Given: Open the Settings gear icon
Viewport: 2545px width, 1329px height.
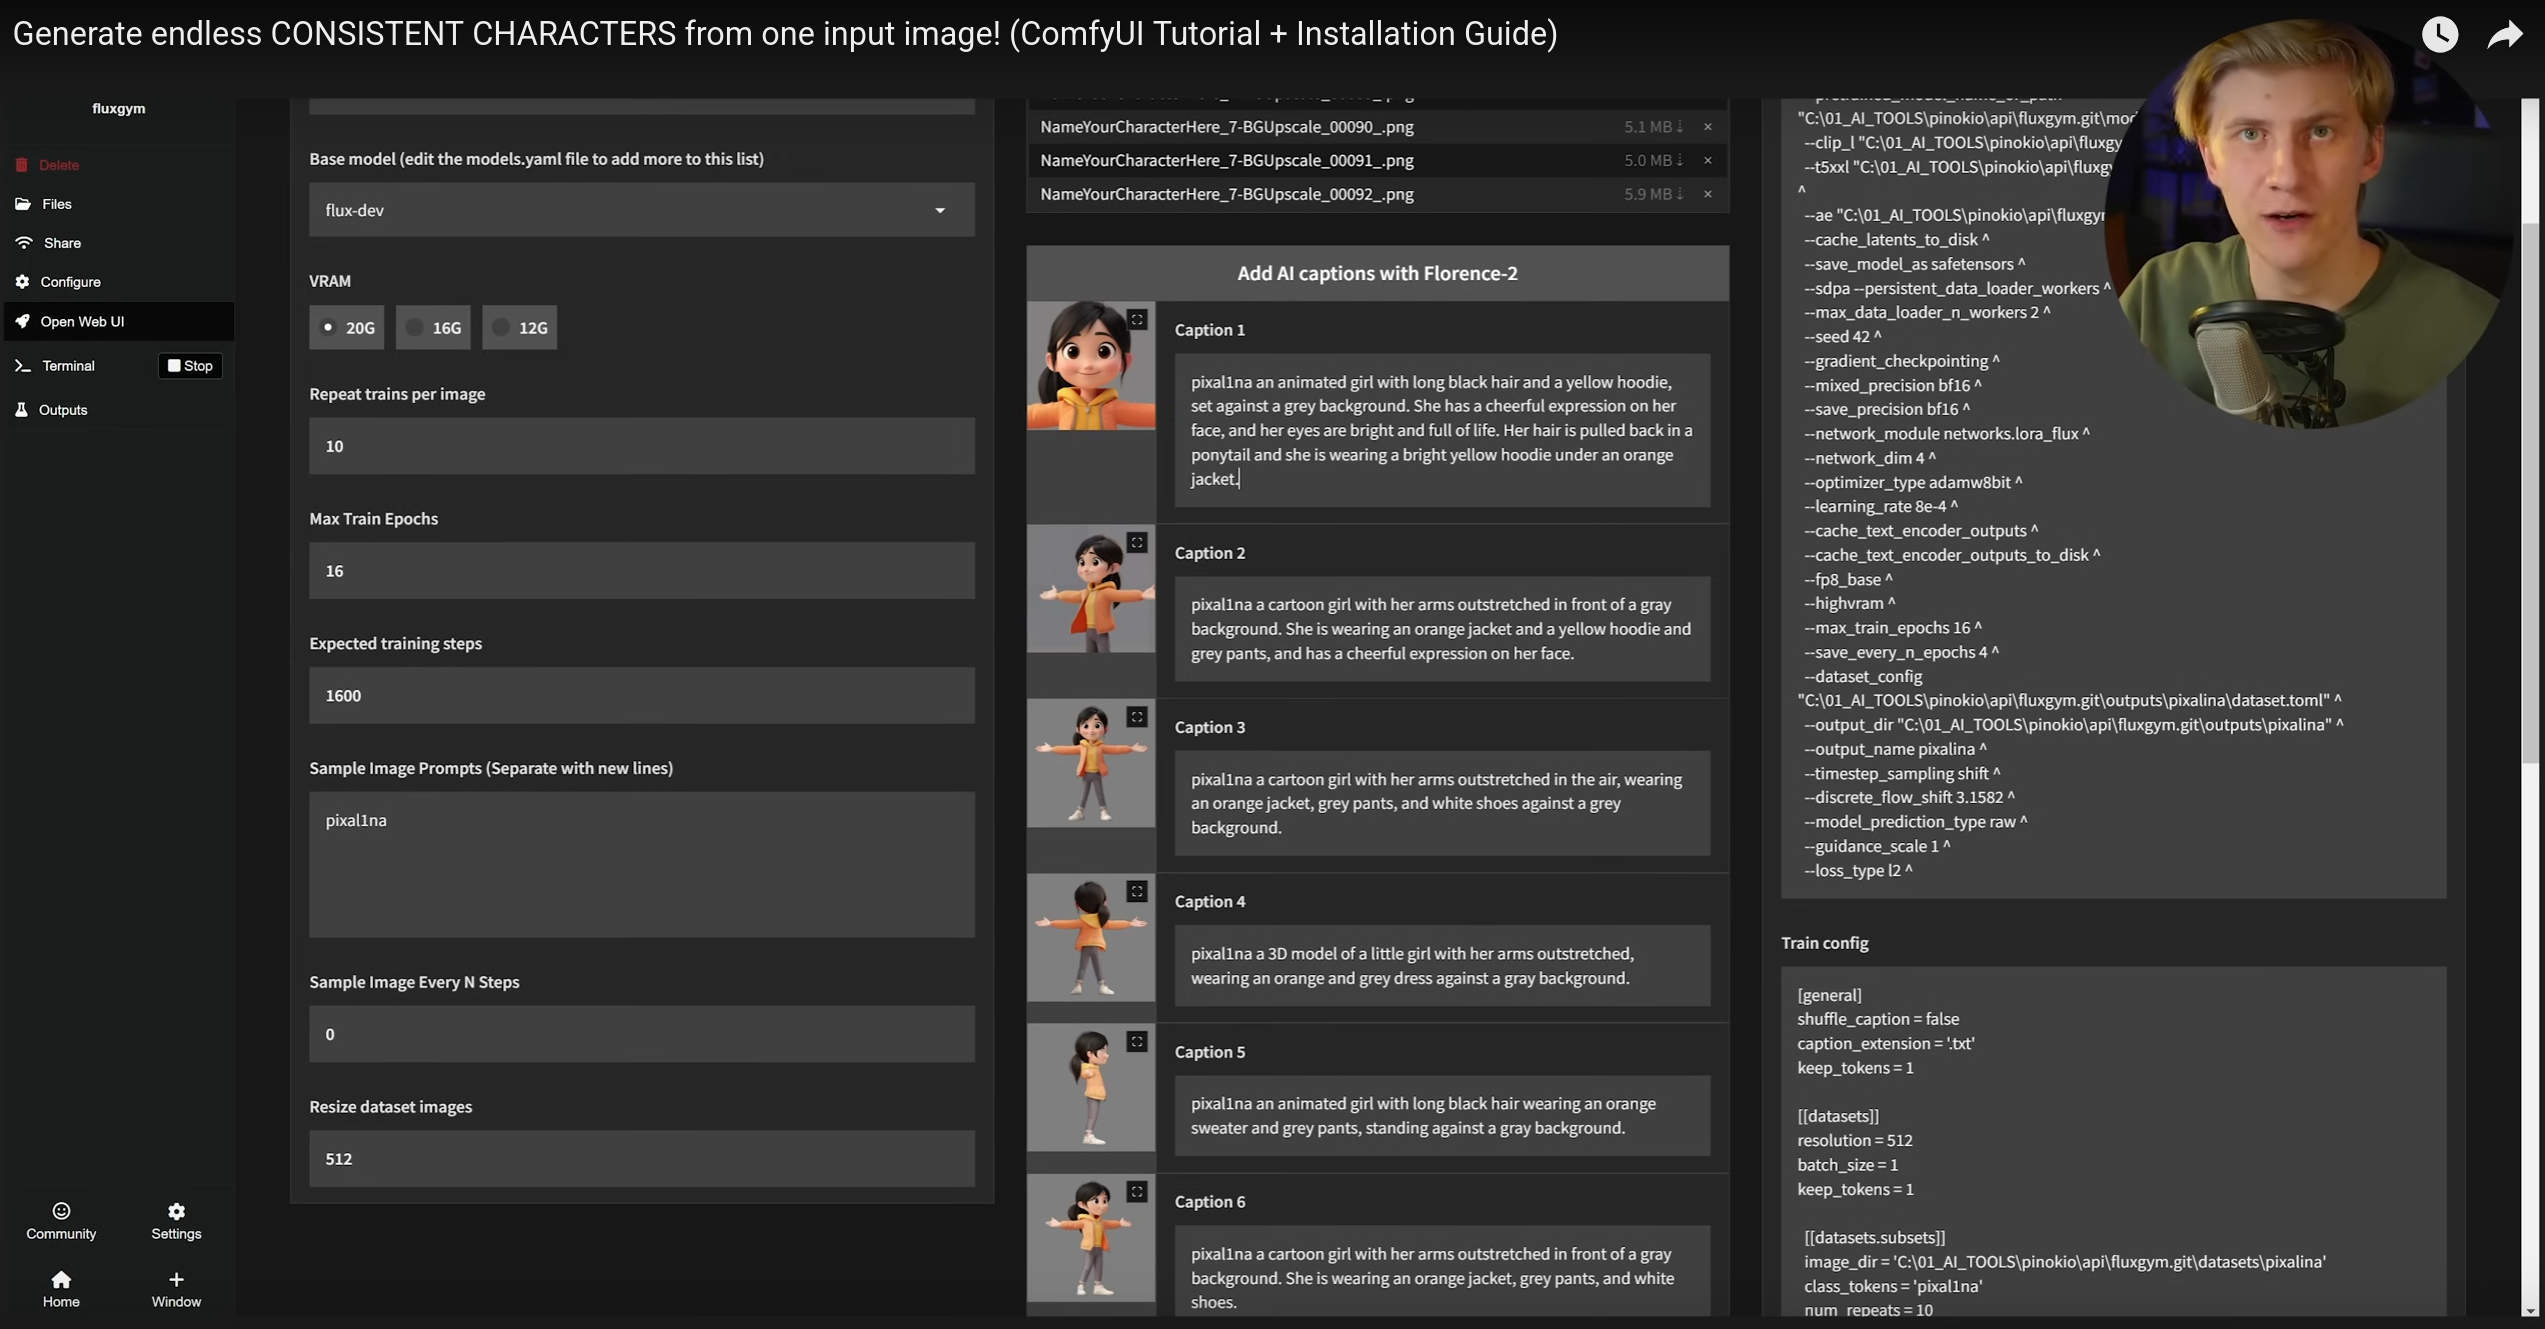Looking at the screenshot, I should click(176, 1211).
